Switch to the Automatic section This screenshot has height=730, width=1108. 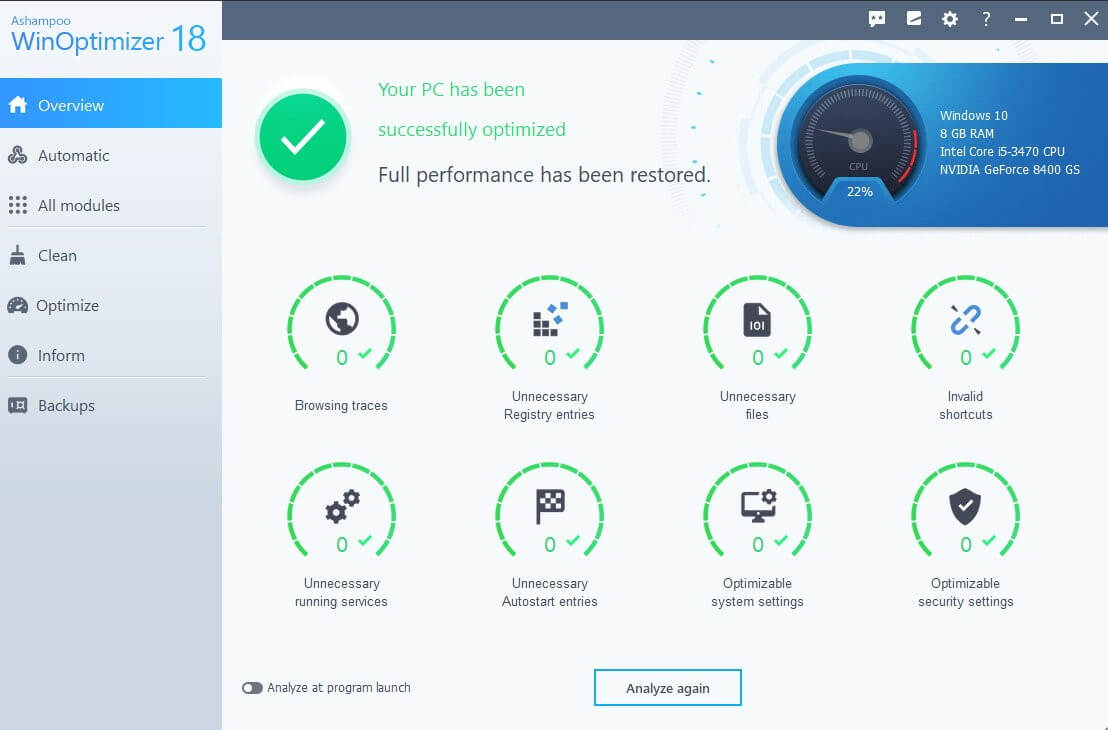click(x=73, y=155)
